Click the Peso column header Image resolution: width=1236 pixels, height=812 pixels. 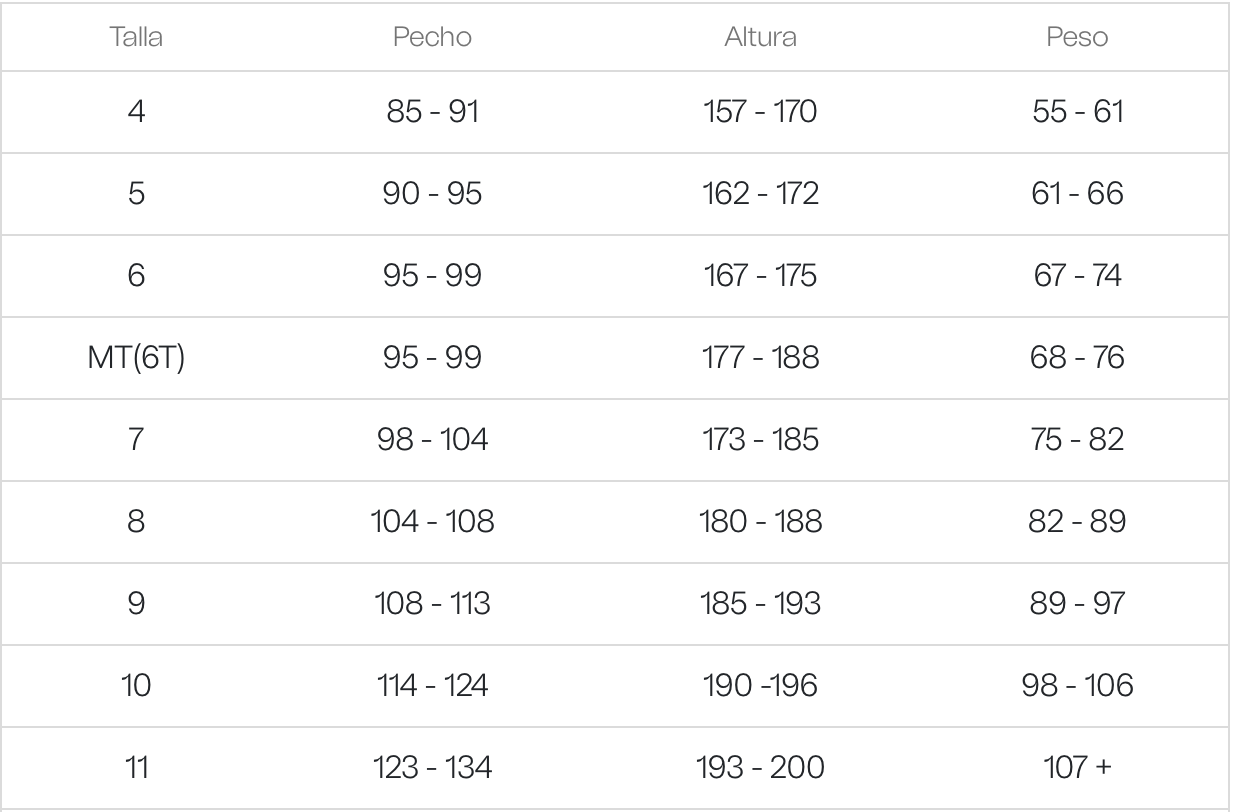[x=1079, y=38]
